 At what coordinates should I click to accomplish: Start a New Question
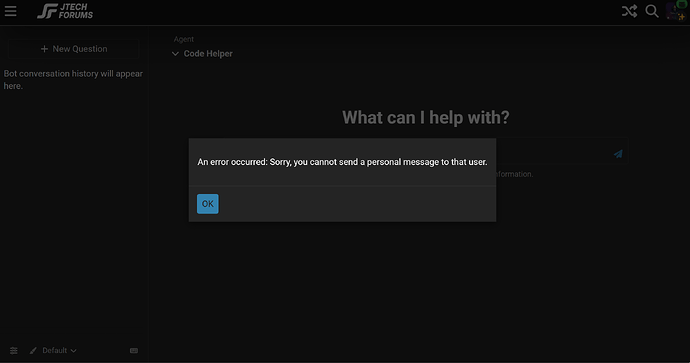(73, 49)
